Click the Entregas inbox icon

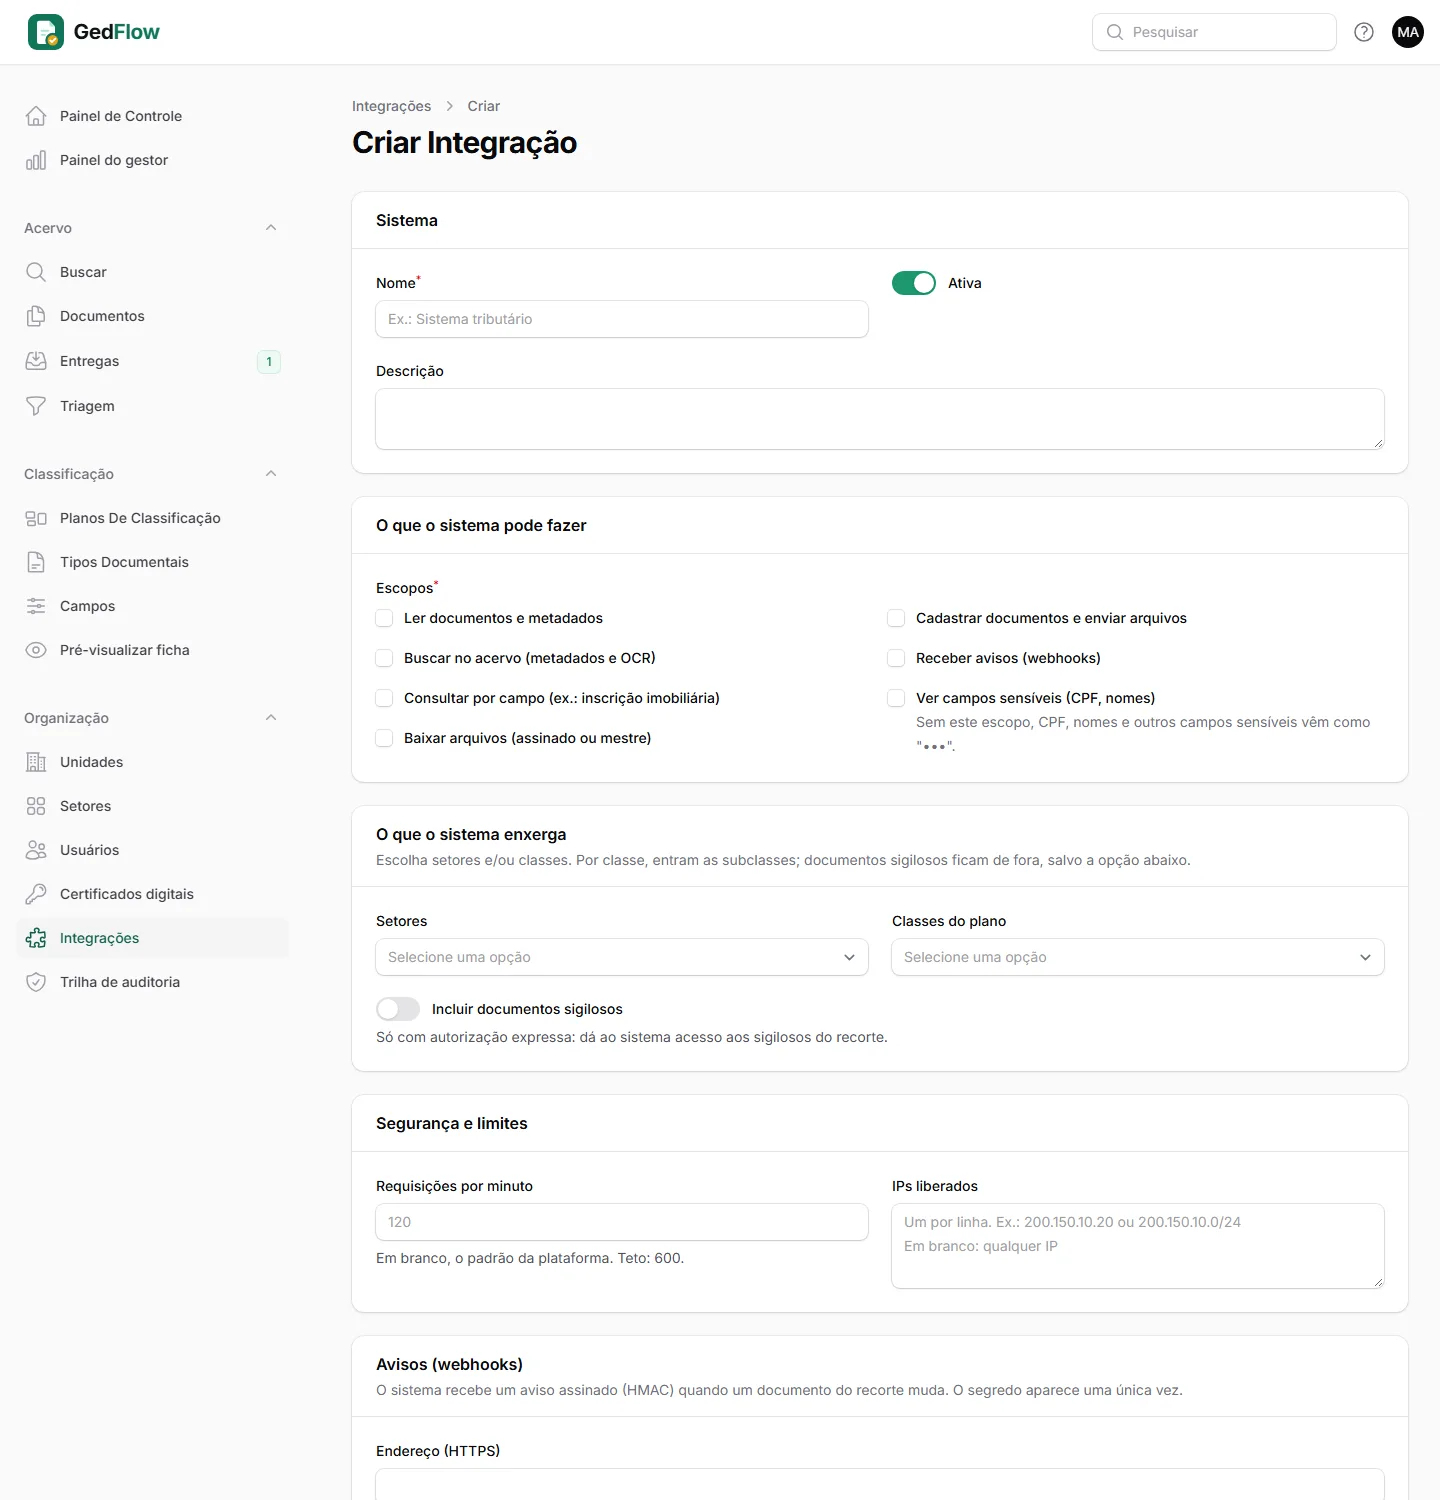[x=36, y=361]
